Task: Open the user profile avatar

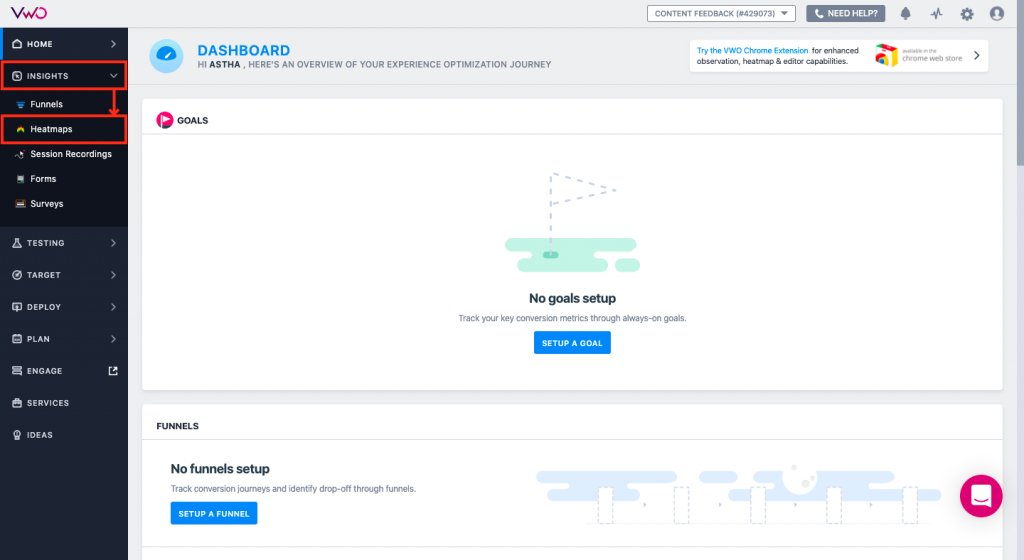Action: click(x=997, y=14)
